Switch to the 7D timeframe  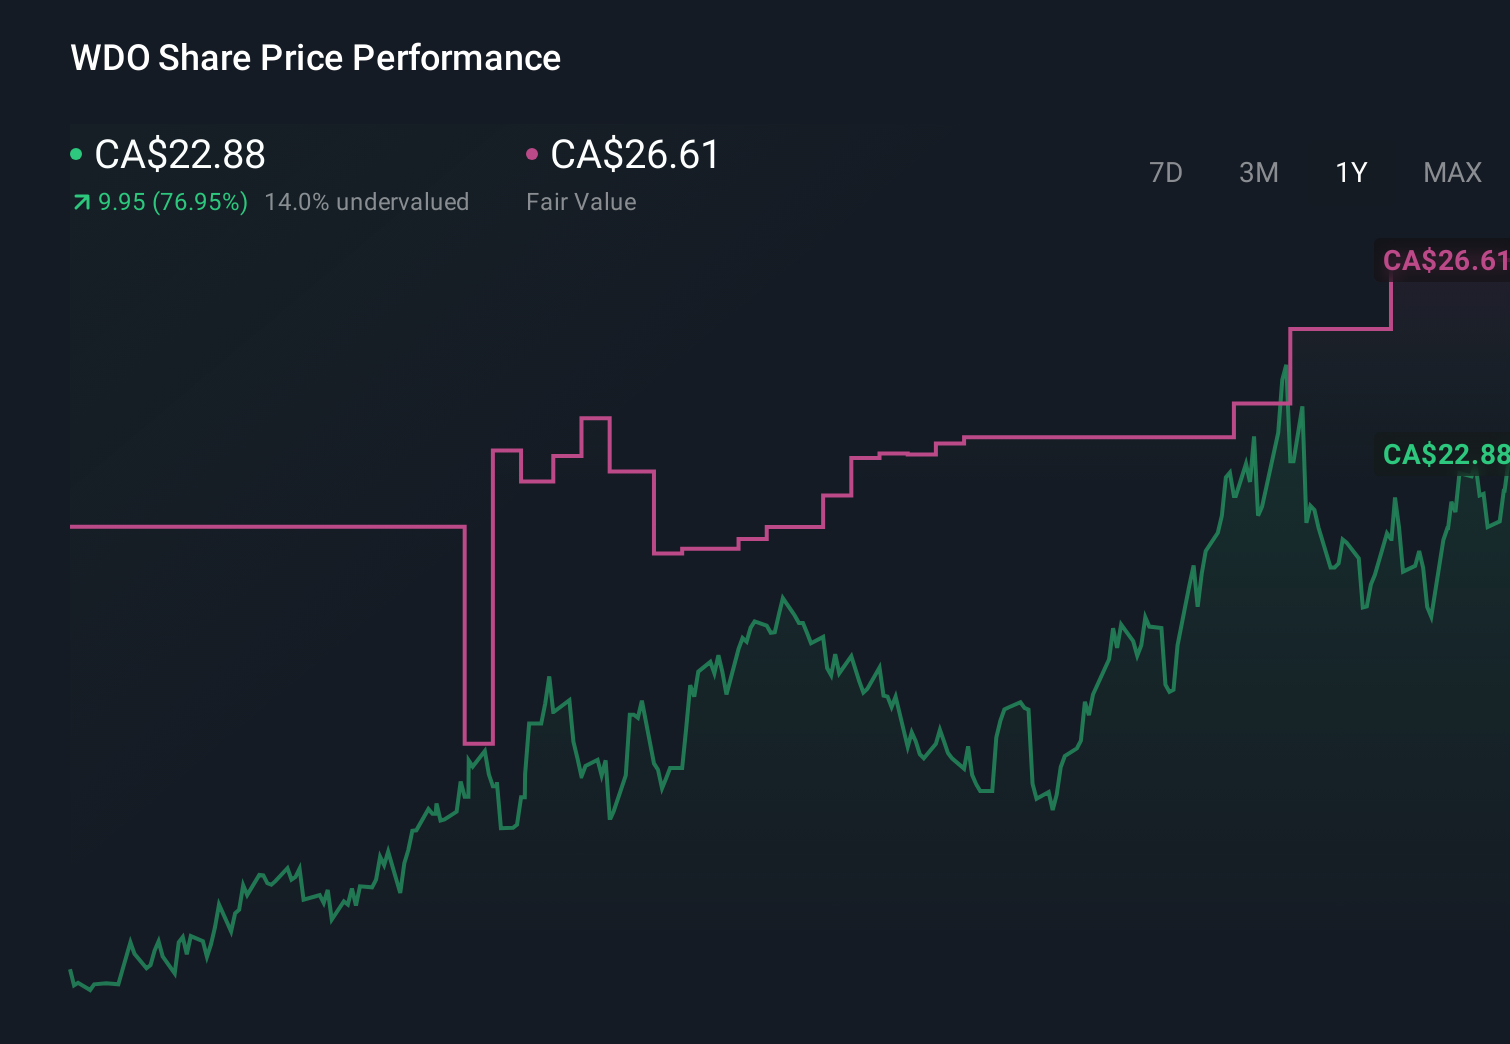tap(1166, 172)
